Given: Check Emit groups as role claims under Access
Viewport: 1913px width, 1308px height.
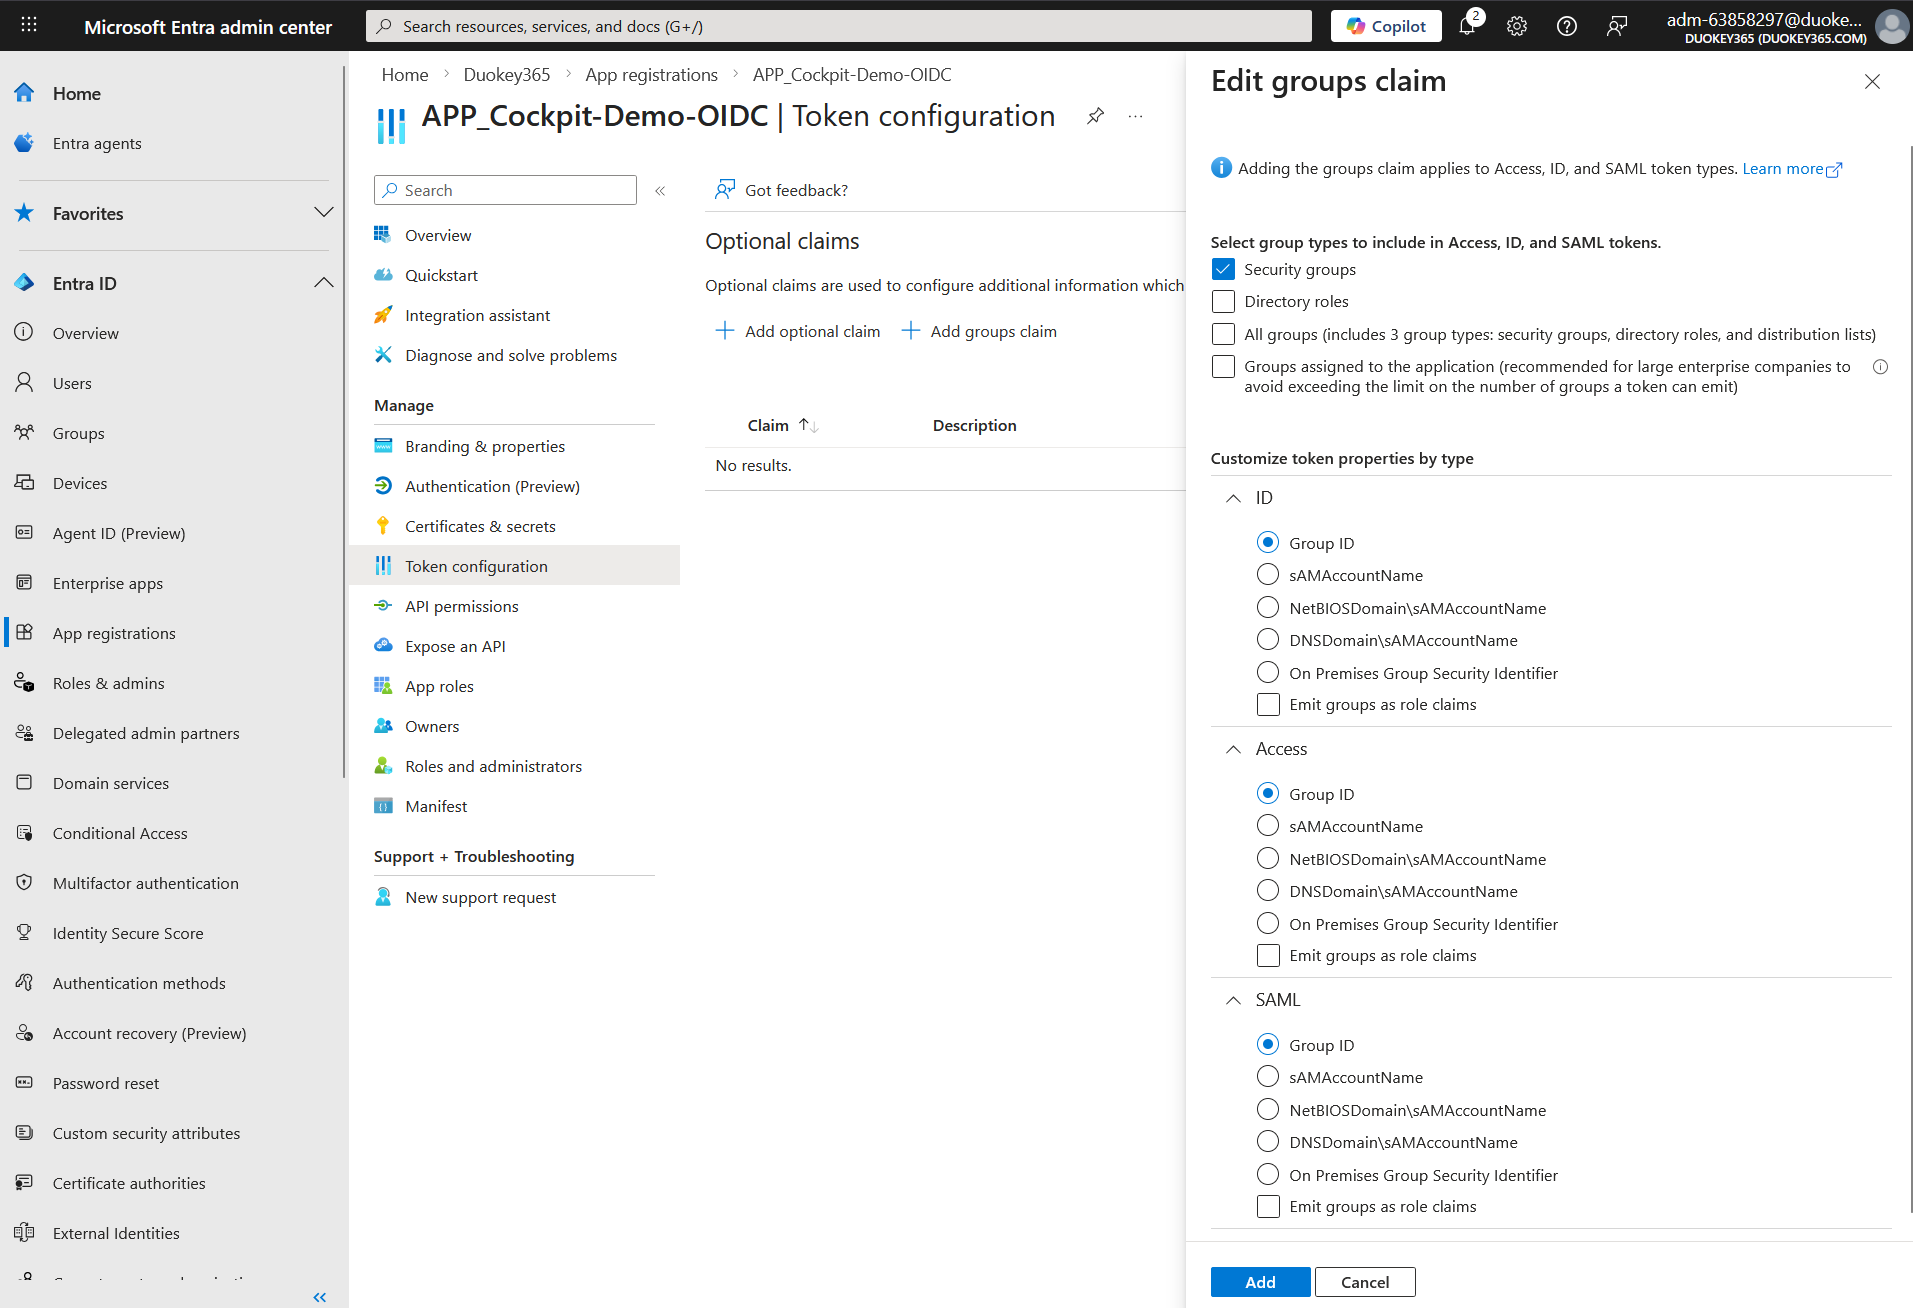Looking at the screenshot, I should [1268, 955].
